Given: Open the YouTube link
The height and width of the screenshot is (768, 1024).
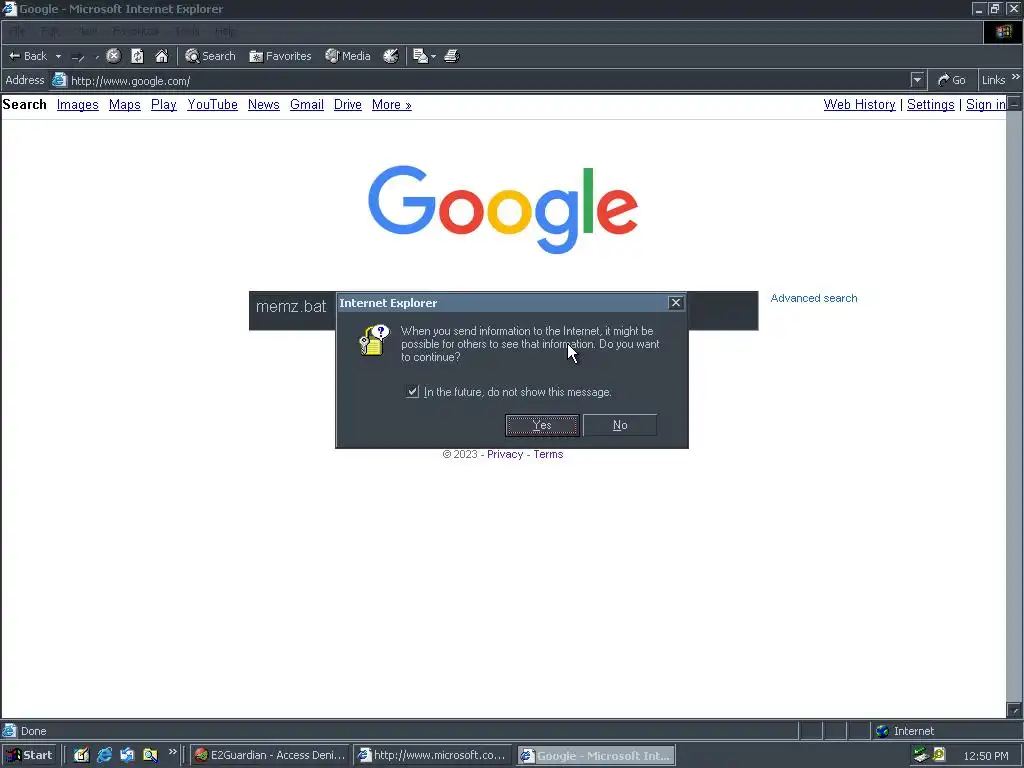Looking at the screenshot, I should [212, 104].
